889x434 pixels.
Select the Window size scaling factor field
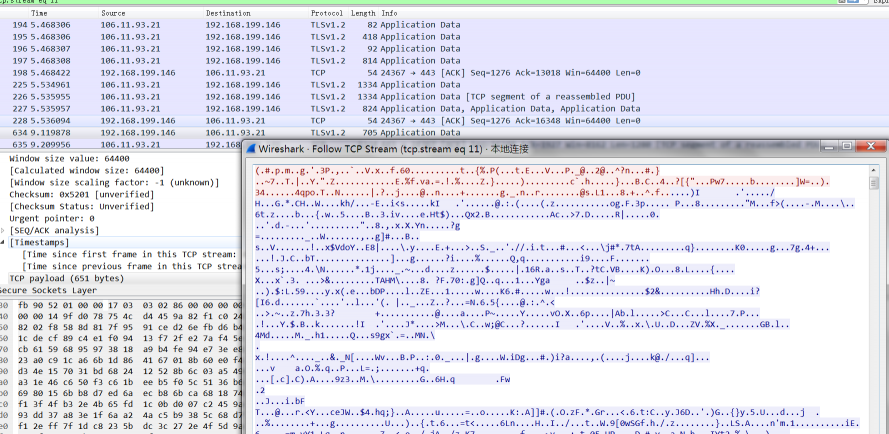click(x=114, y=183)
